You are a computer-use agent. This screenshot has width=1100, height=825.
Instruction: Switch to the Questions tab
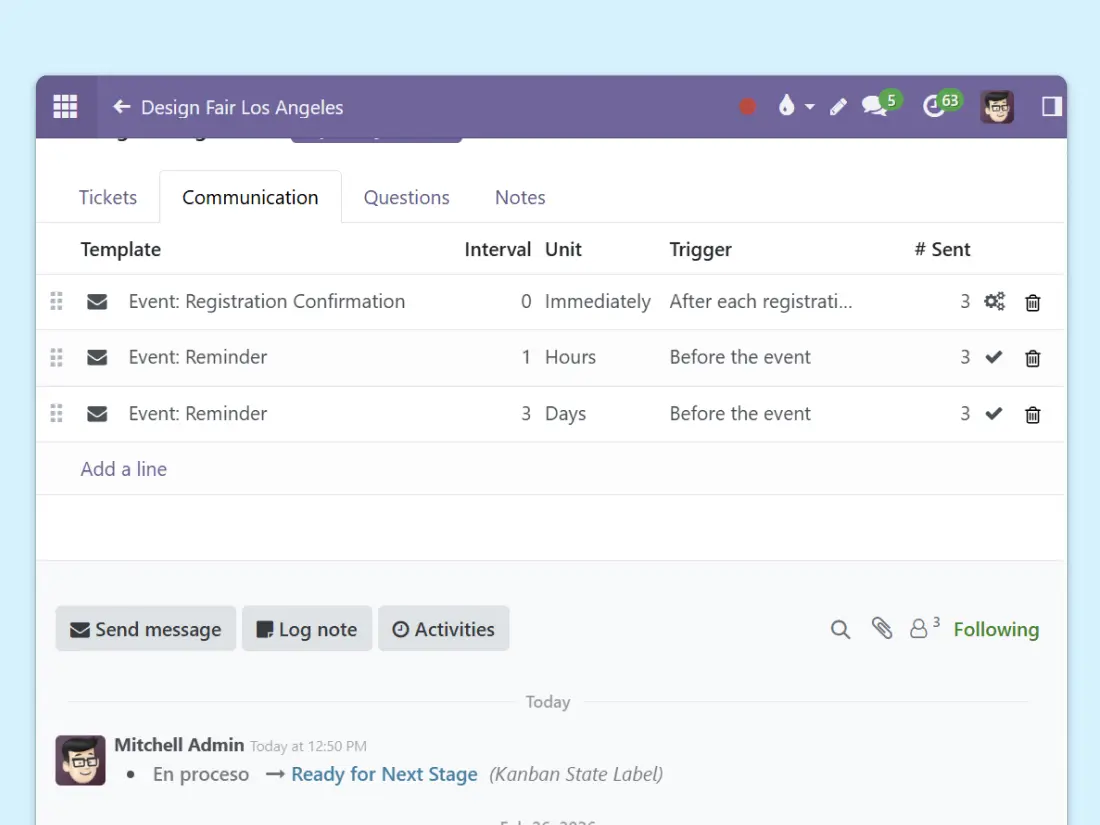point(406,197)
